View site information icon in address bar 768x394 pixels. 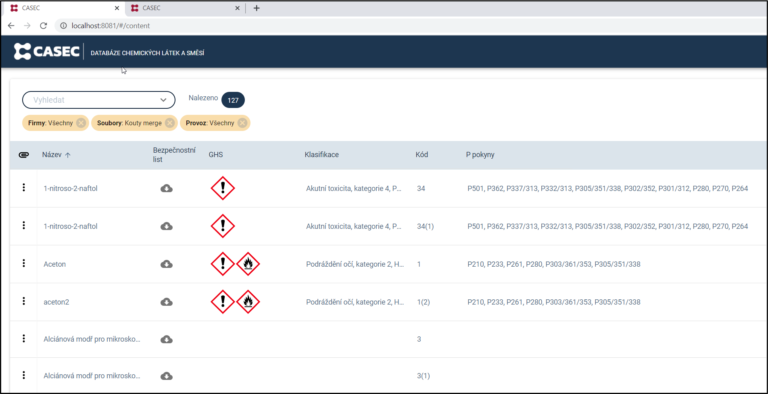pos(63,25)
